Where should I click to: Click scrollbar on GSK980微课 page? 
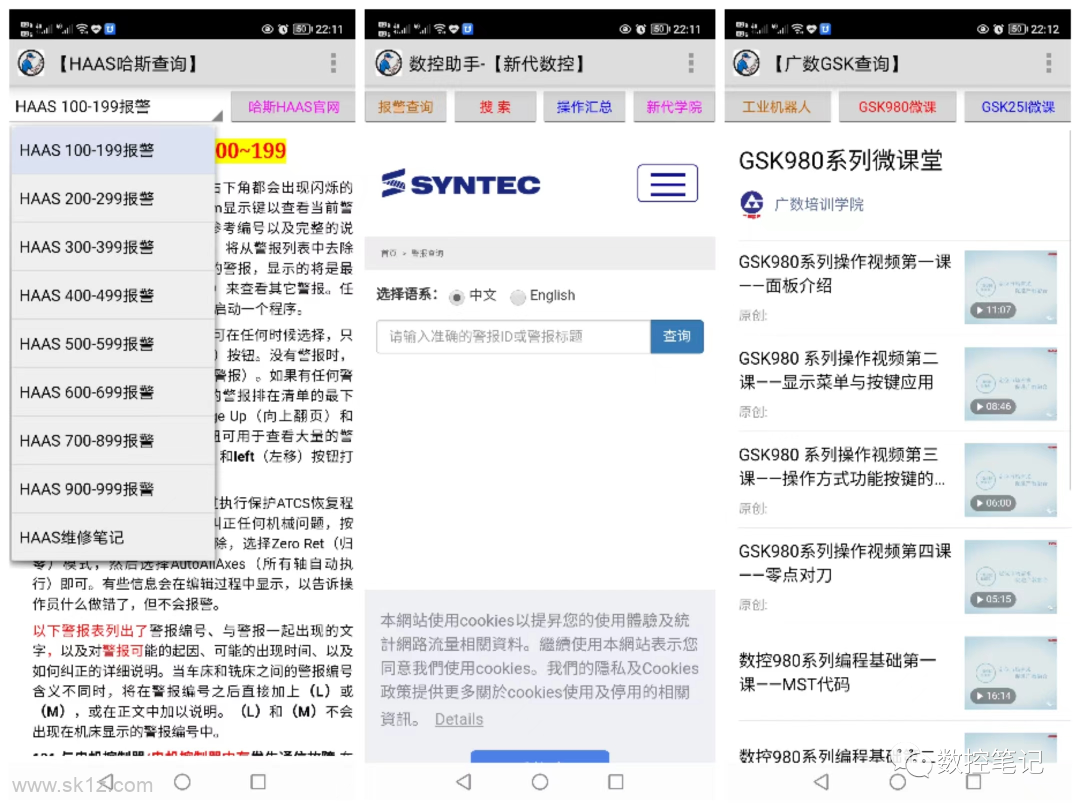click(x=1072, y=310)
